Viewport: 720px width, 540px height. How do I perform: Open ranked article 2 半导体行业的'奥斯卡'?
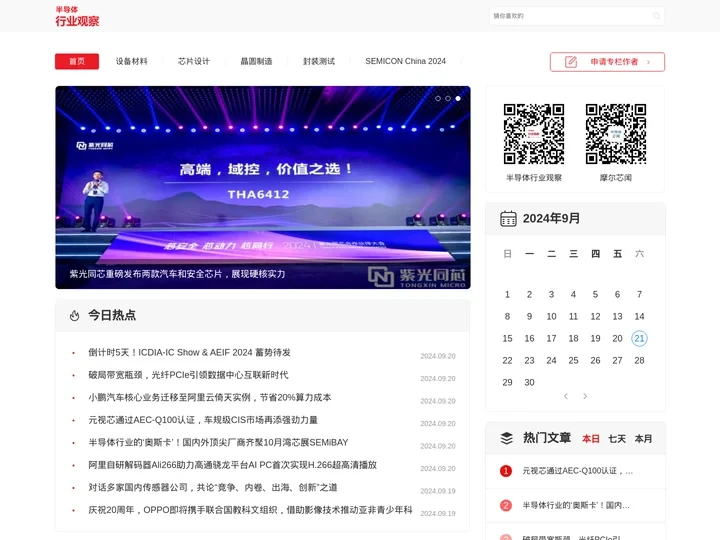[x=576, y=506]
